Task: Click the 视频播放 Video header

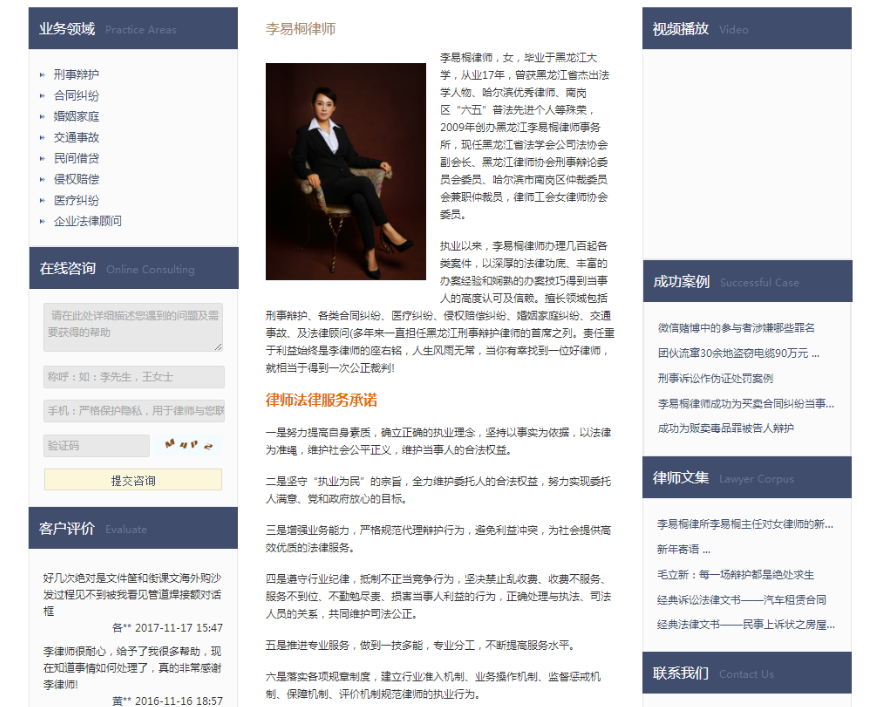Action: click(x=747, y=28)
